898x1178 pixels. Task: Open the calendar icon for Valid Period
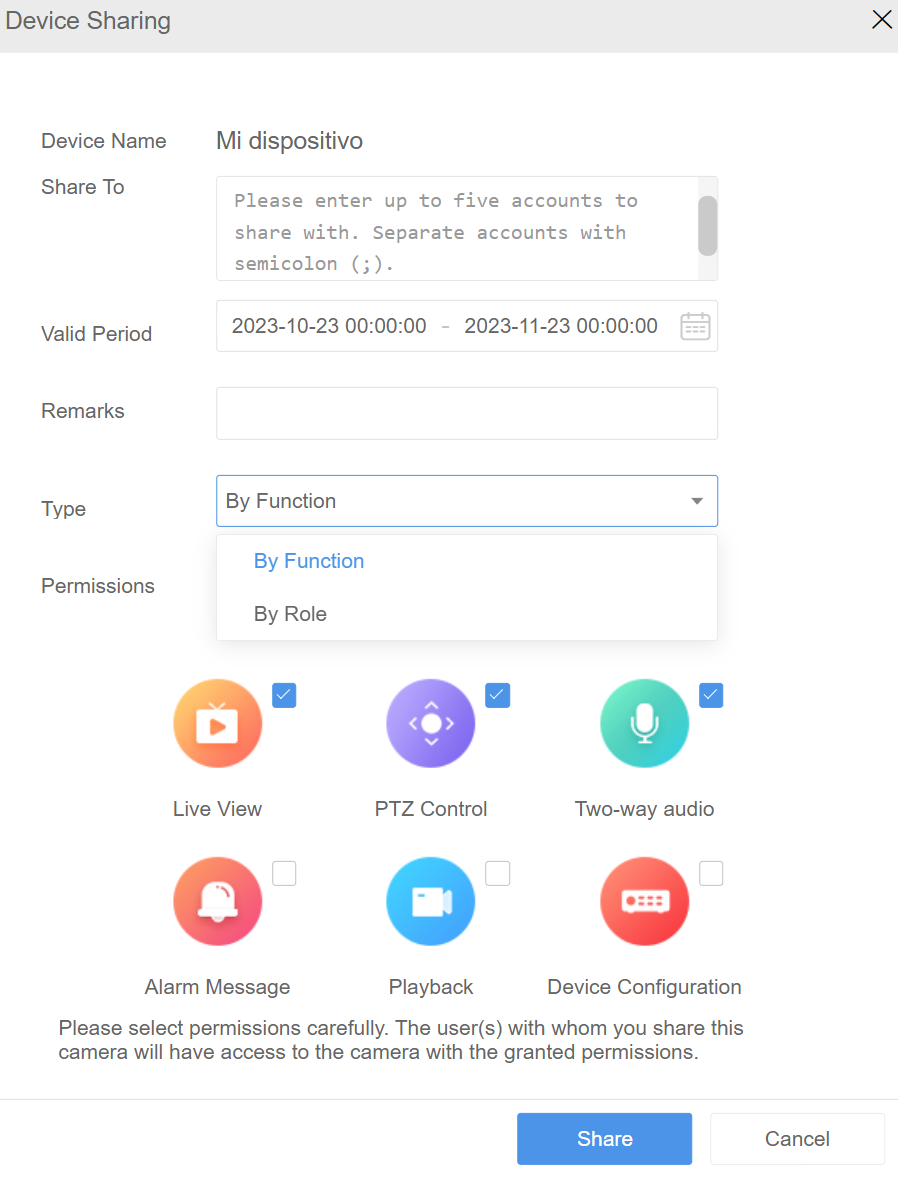click(695, 326)
